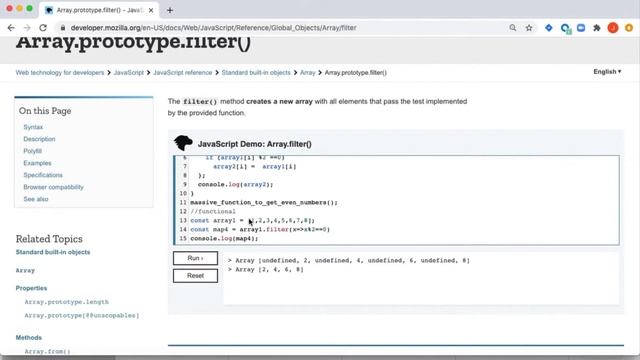Open the blue diamond extension icon
The image size is (640, 360).
coord(549,28)
